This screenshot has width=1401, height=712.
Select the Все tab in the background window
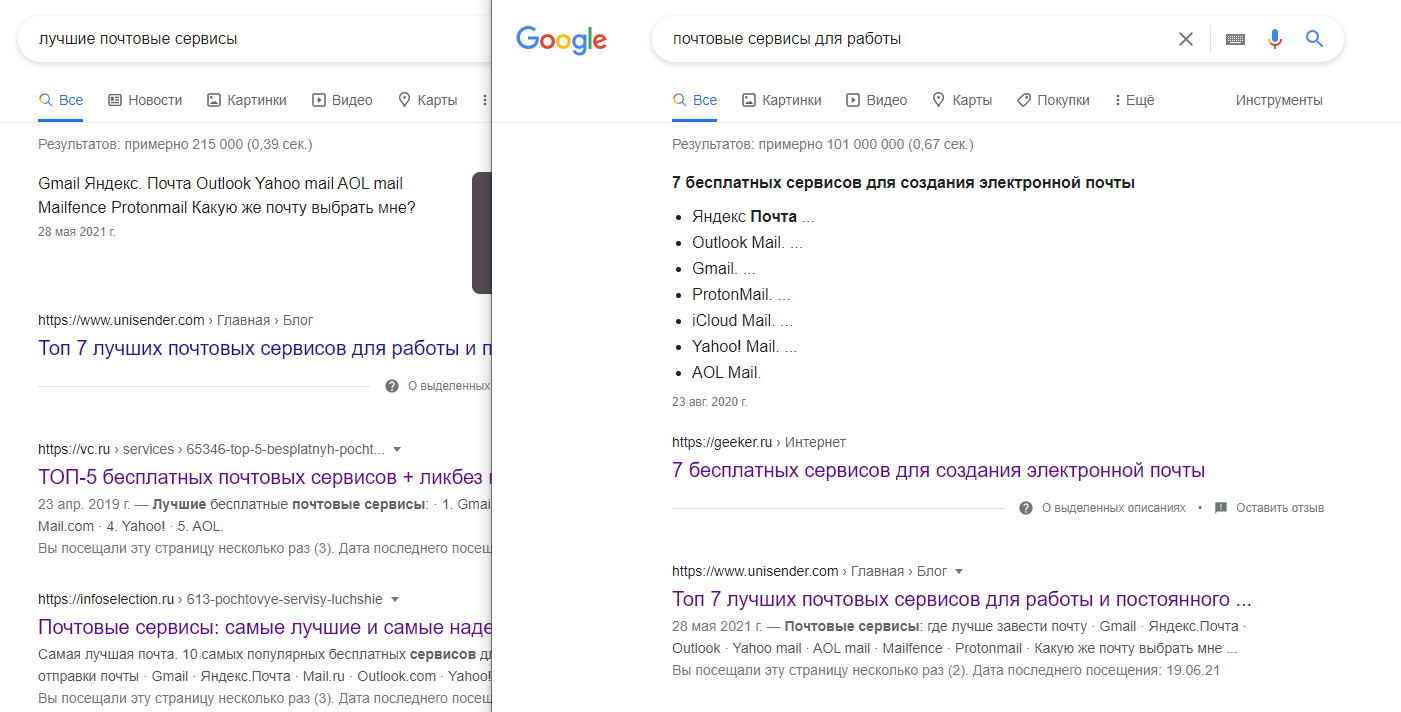point(61,100)
